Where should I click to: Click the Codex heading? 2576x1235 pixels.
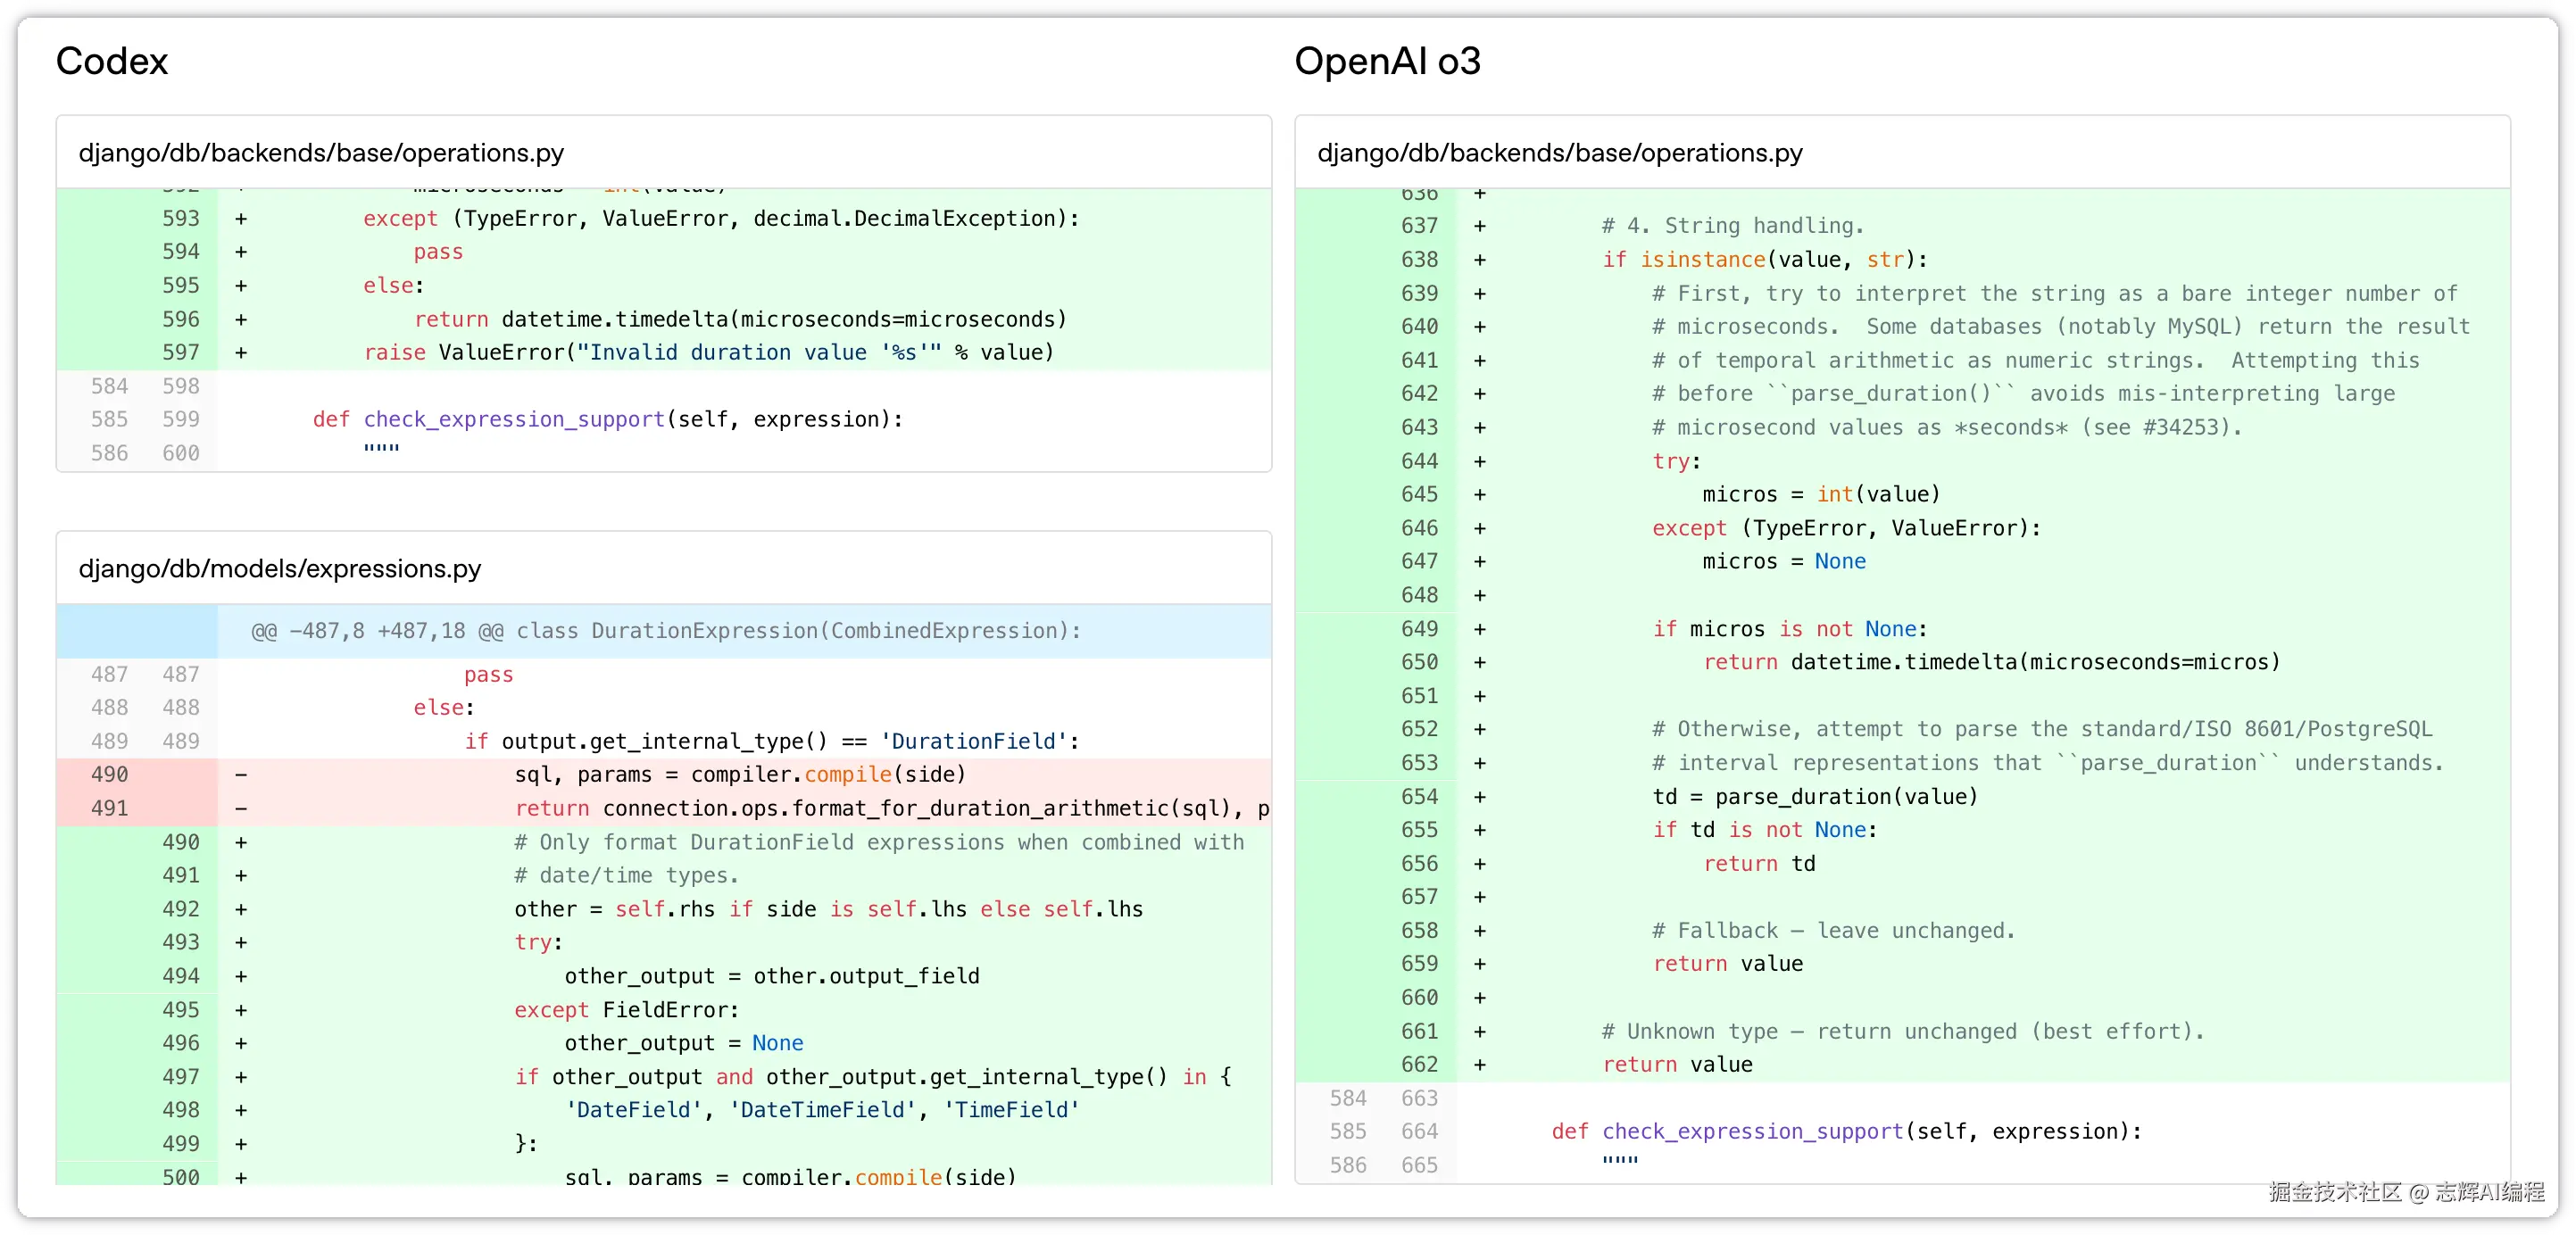click(x=111, y=61)
